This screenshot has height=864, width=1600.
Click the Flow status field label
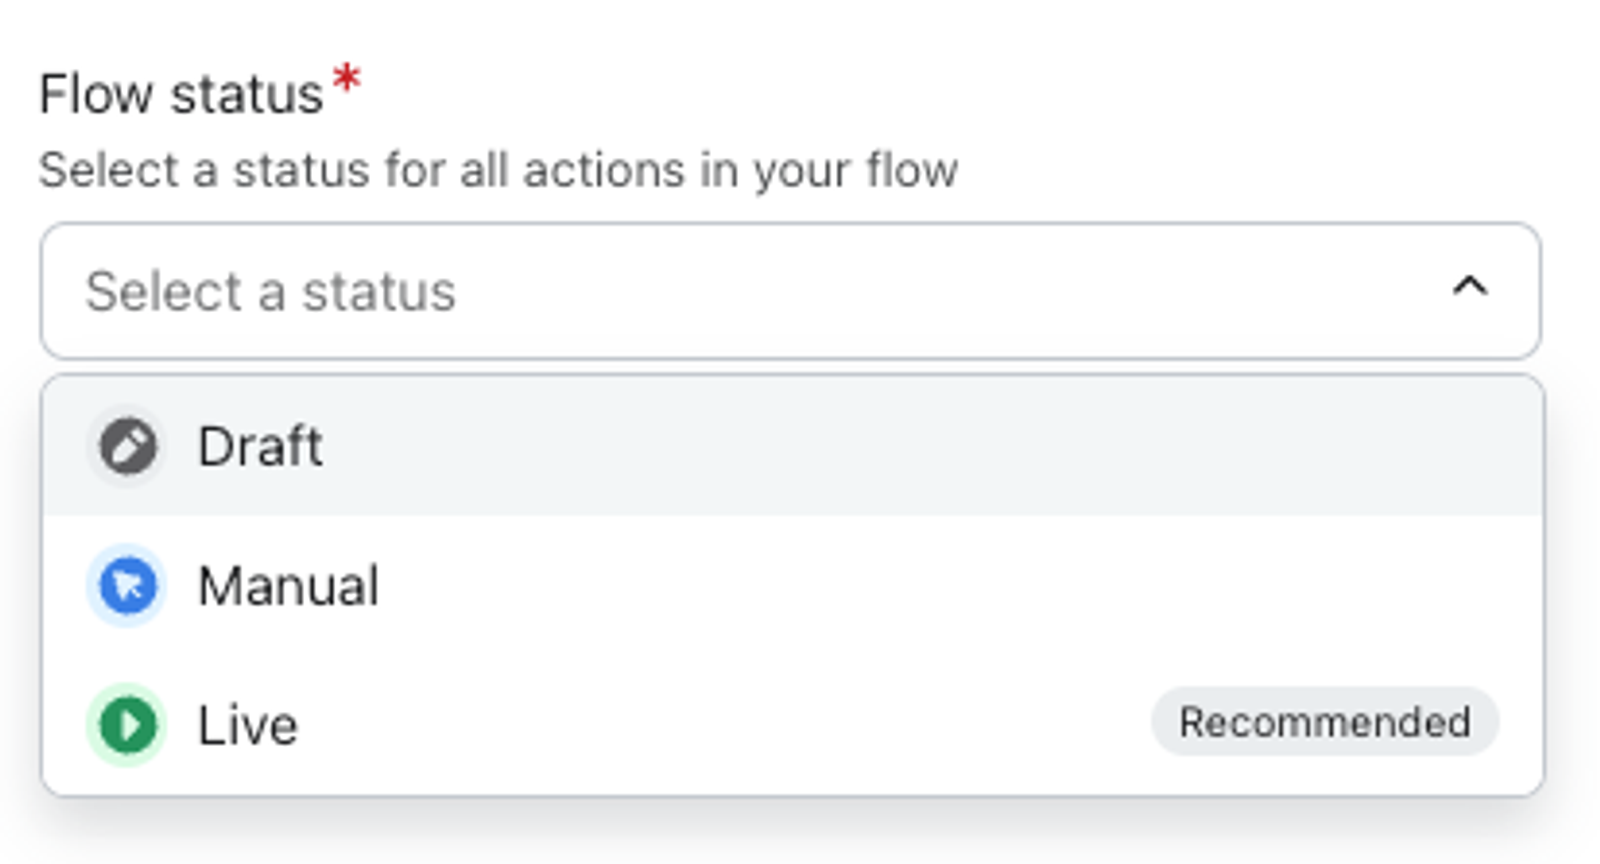point(181,95)
